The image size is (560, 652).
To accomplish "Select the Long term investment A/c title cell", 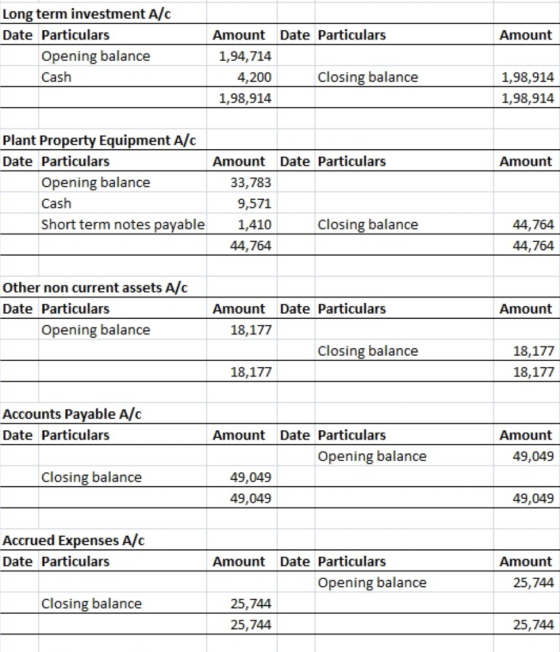I will click(86, 14).
